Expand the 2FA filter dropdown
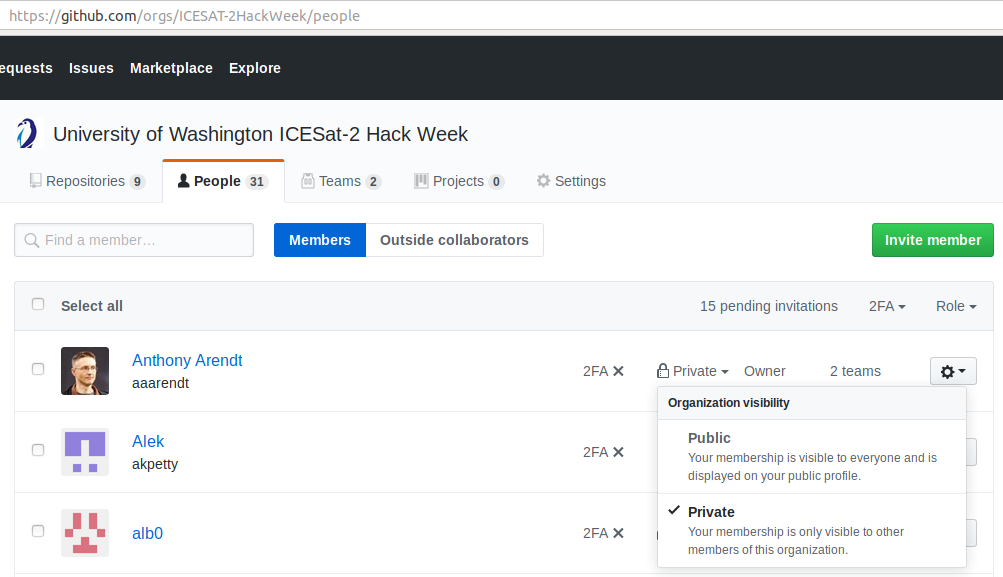Screen dimensions: 1003x577 [x=887, y=306]
